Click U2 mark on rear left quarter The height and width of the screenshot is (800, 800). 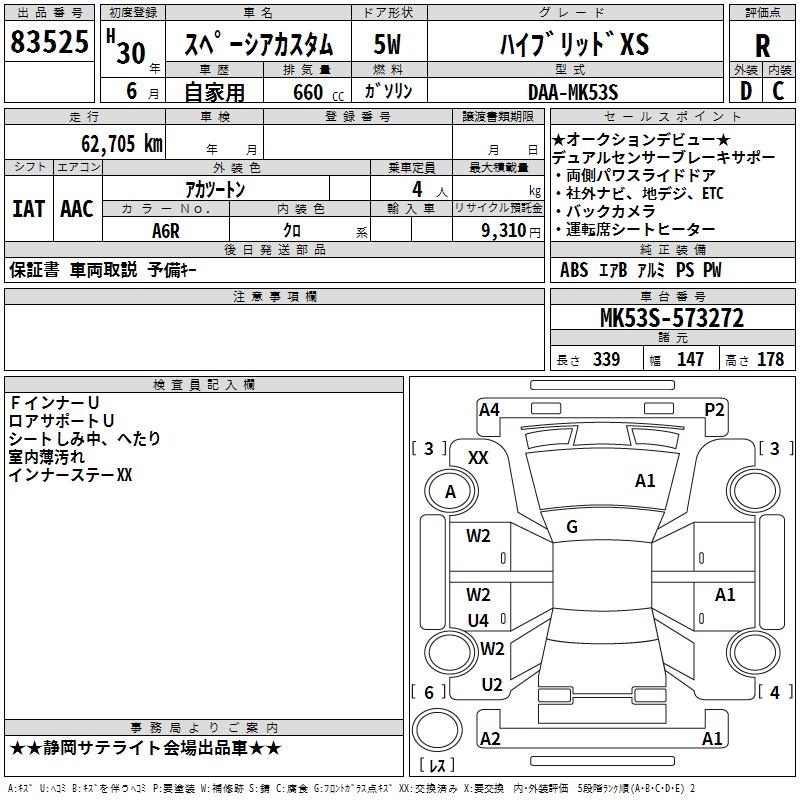(x=492, y=685)
